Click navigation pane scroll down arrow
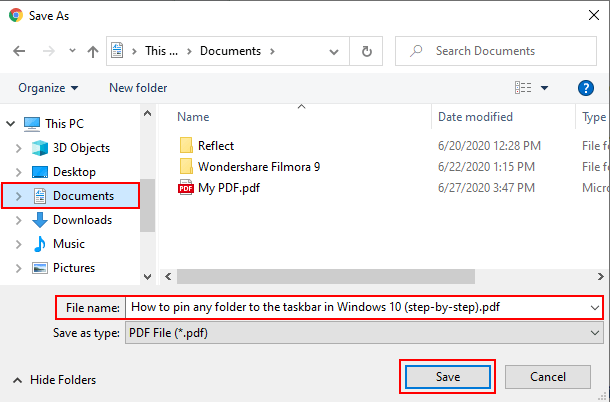This screenshot has height=402, width=610. tap(147, 277)
